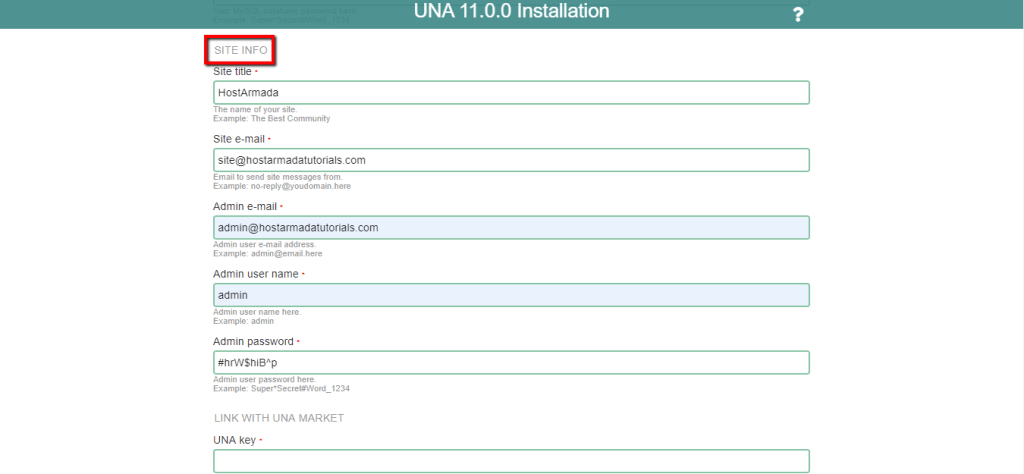The width and height of the screenshot is (1024, 474).
Task: Click the Admin password input field
Action: point(511,362)
